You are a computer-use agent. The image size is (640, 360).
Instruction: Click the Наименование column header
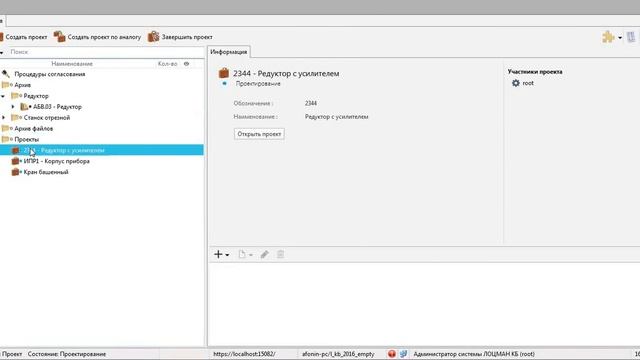[72, 64]
